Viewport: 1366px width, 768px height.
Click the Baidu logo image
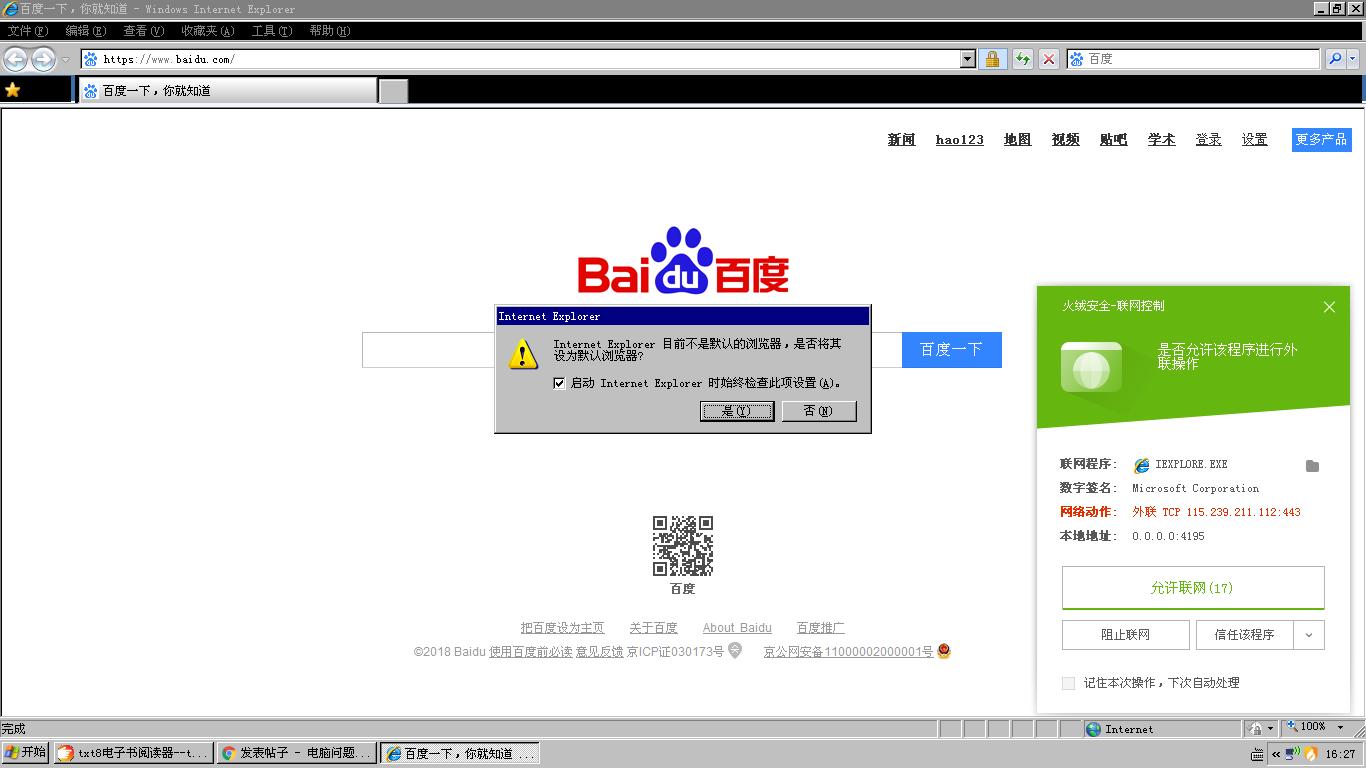coord(684,261)
